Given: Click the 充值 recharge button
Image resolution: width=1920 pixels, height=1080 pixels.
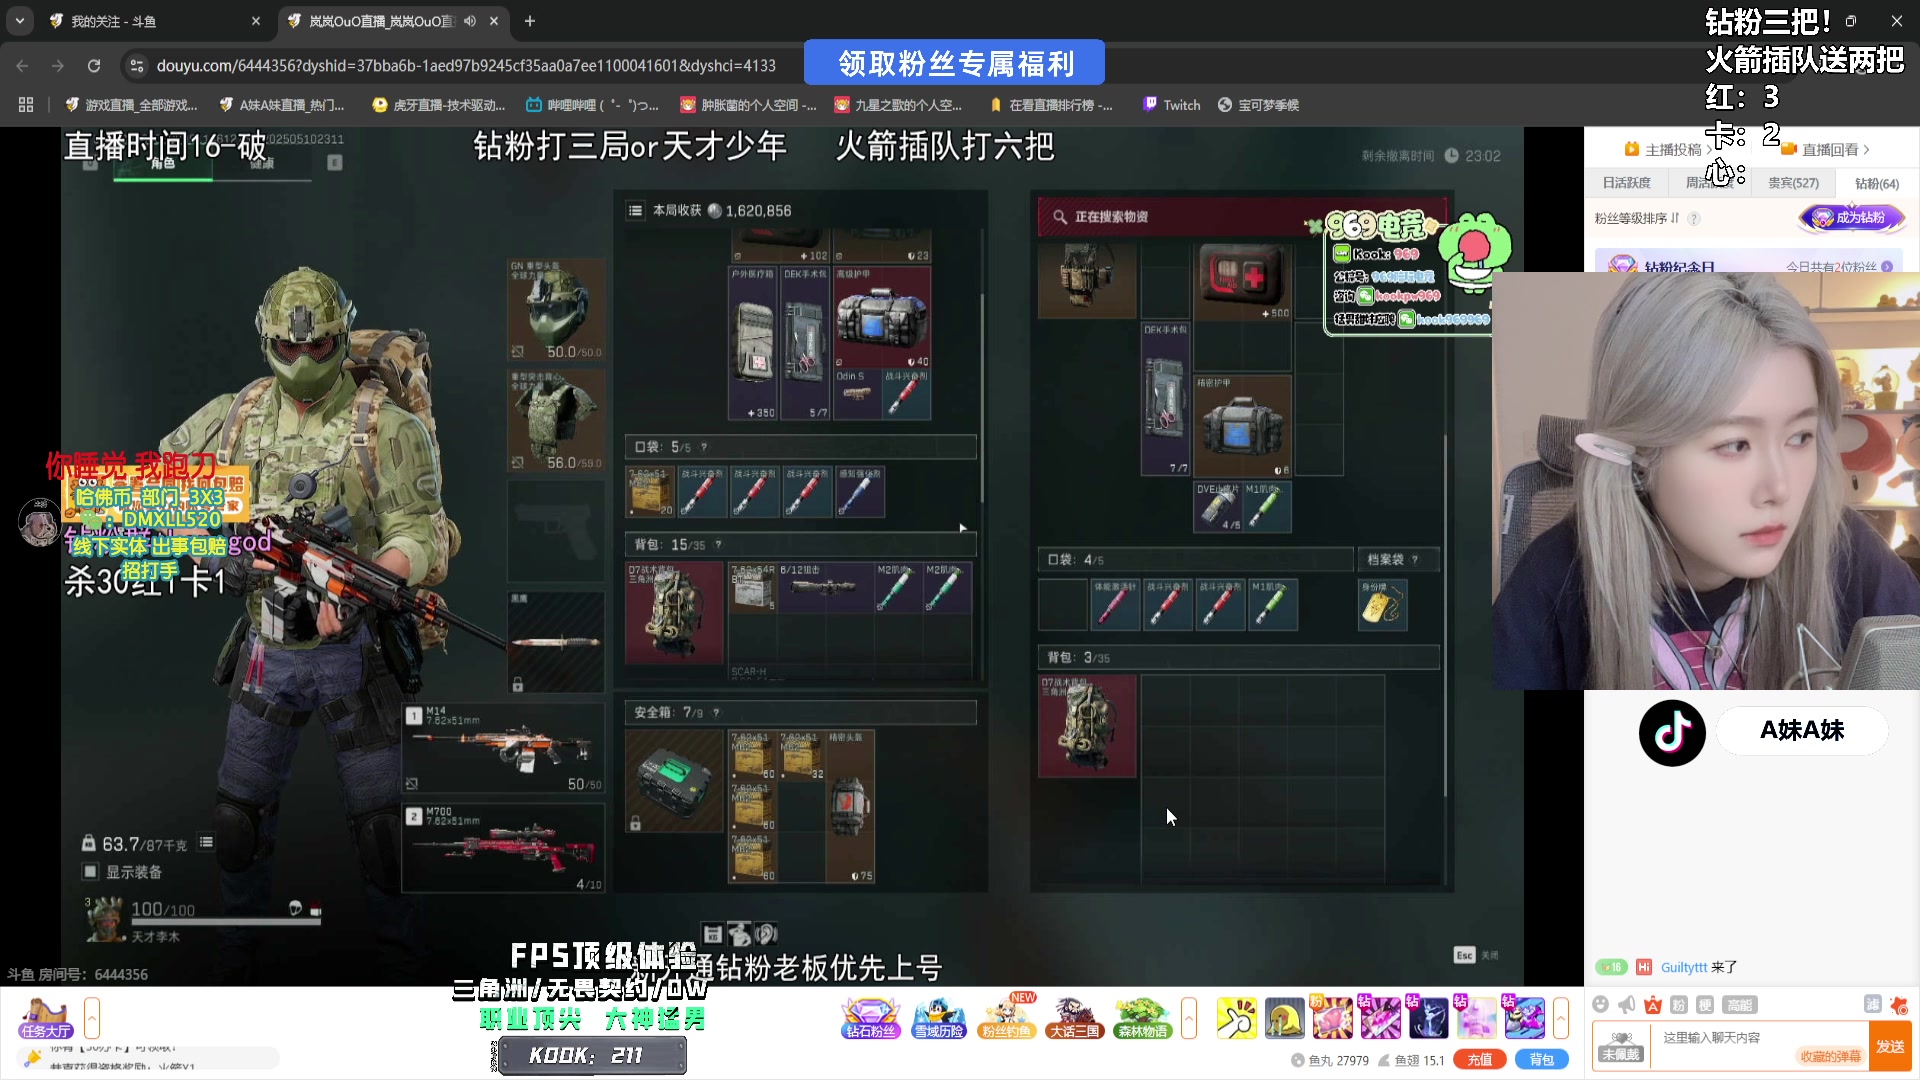Looking at the screenshot, I should point(1479,1060).
